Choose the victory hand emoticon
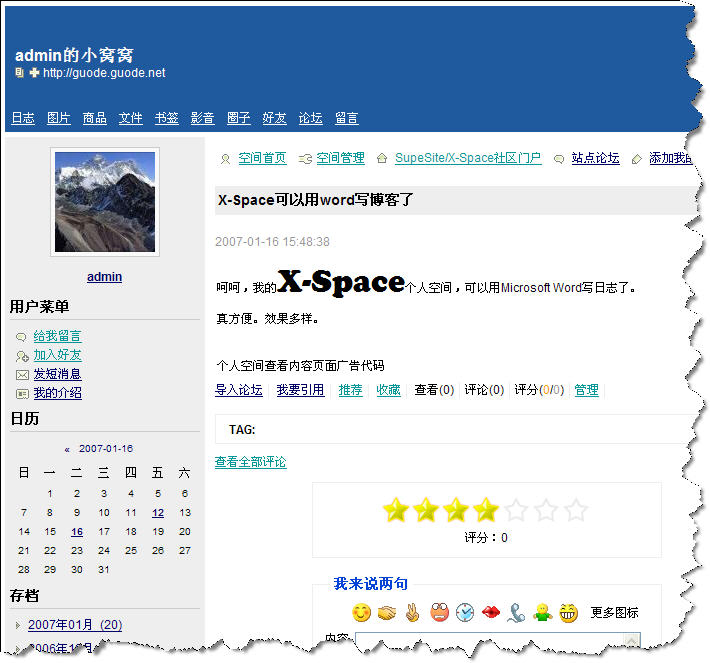 click(x=413, y=613)
